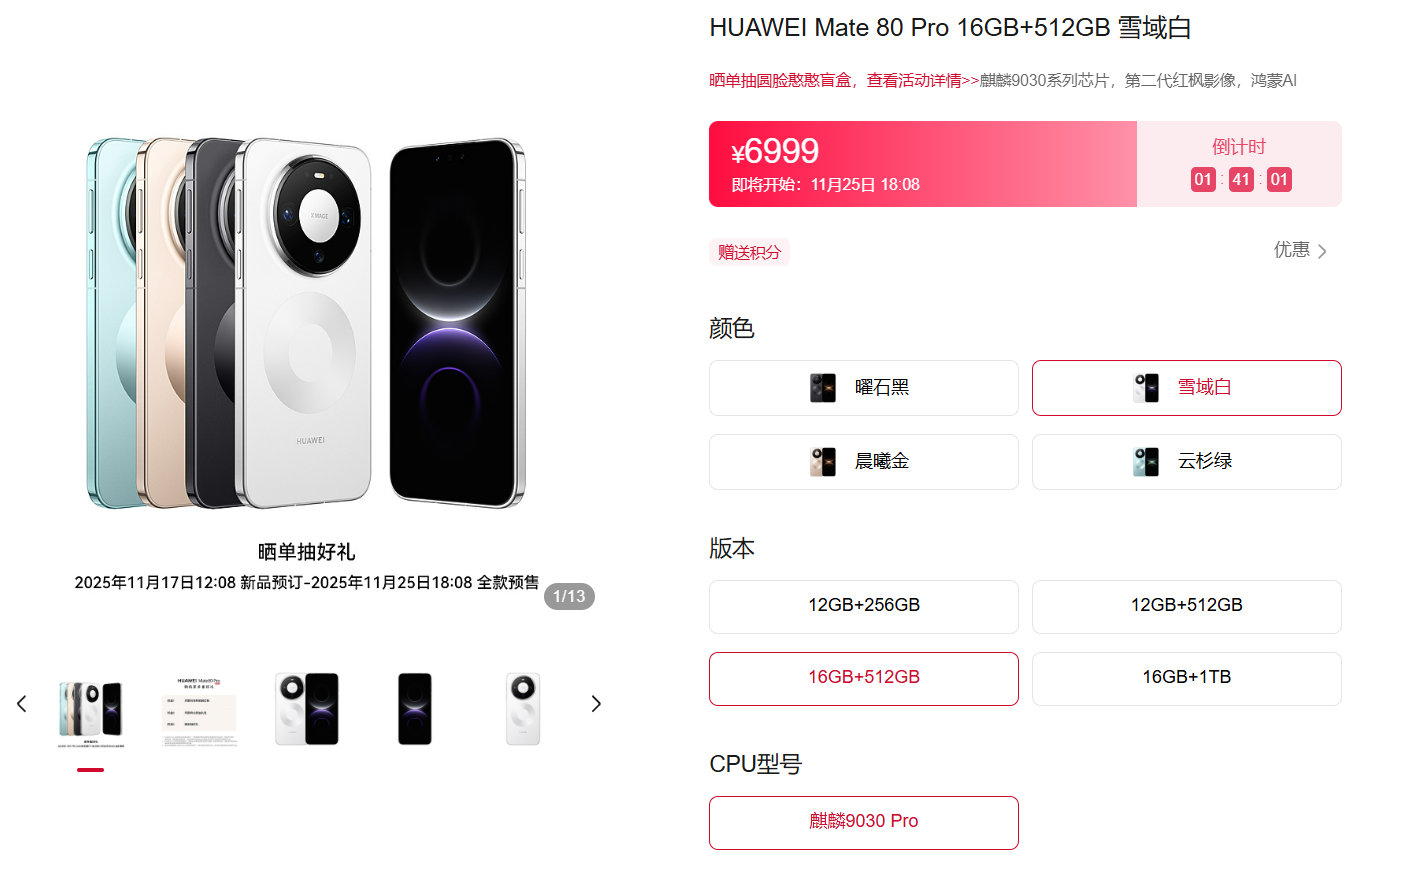View the white and black phones thumbnail
Screen dimensions: 1428x885
coord(307,710)
